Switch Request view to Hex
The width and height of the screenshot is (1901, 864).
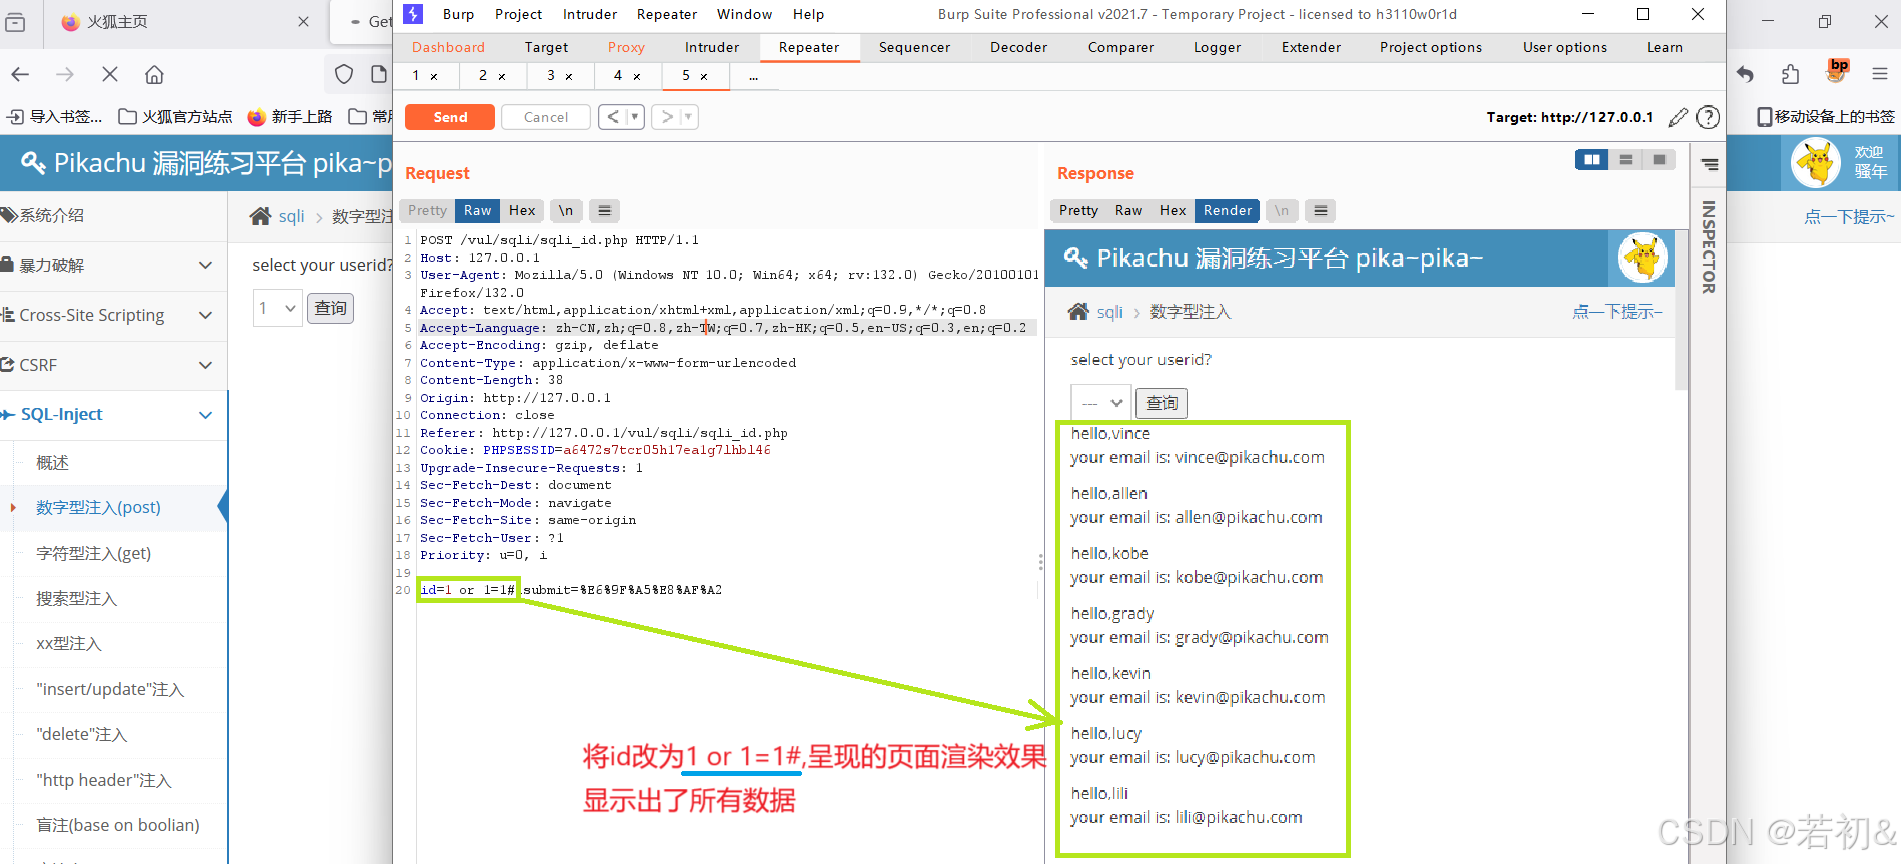pos(522,210)
